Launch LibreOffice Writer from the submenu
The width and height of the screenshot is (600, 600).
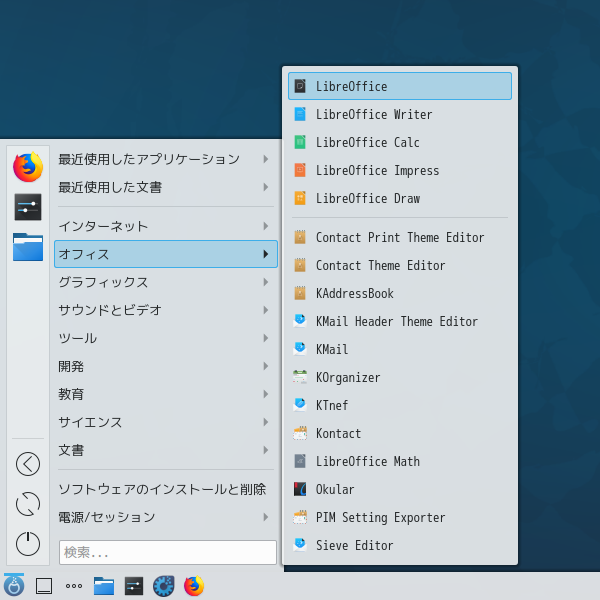(x=400, y=114)
